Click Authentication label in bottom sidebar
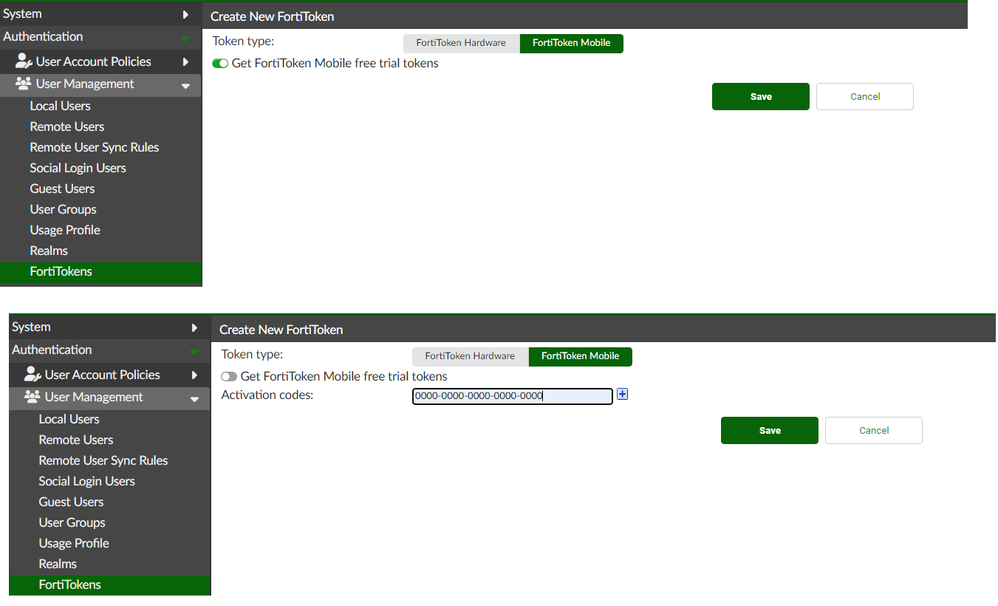The height and width of the screenshot is (606, 998). (x=52, y=349)
